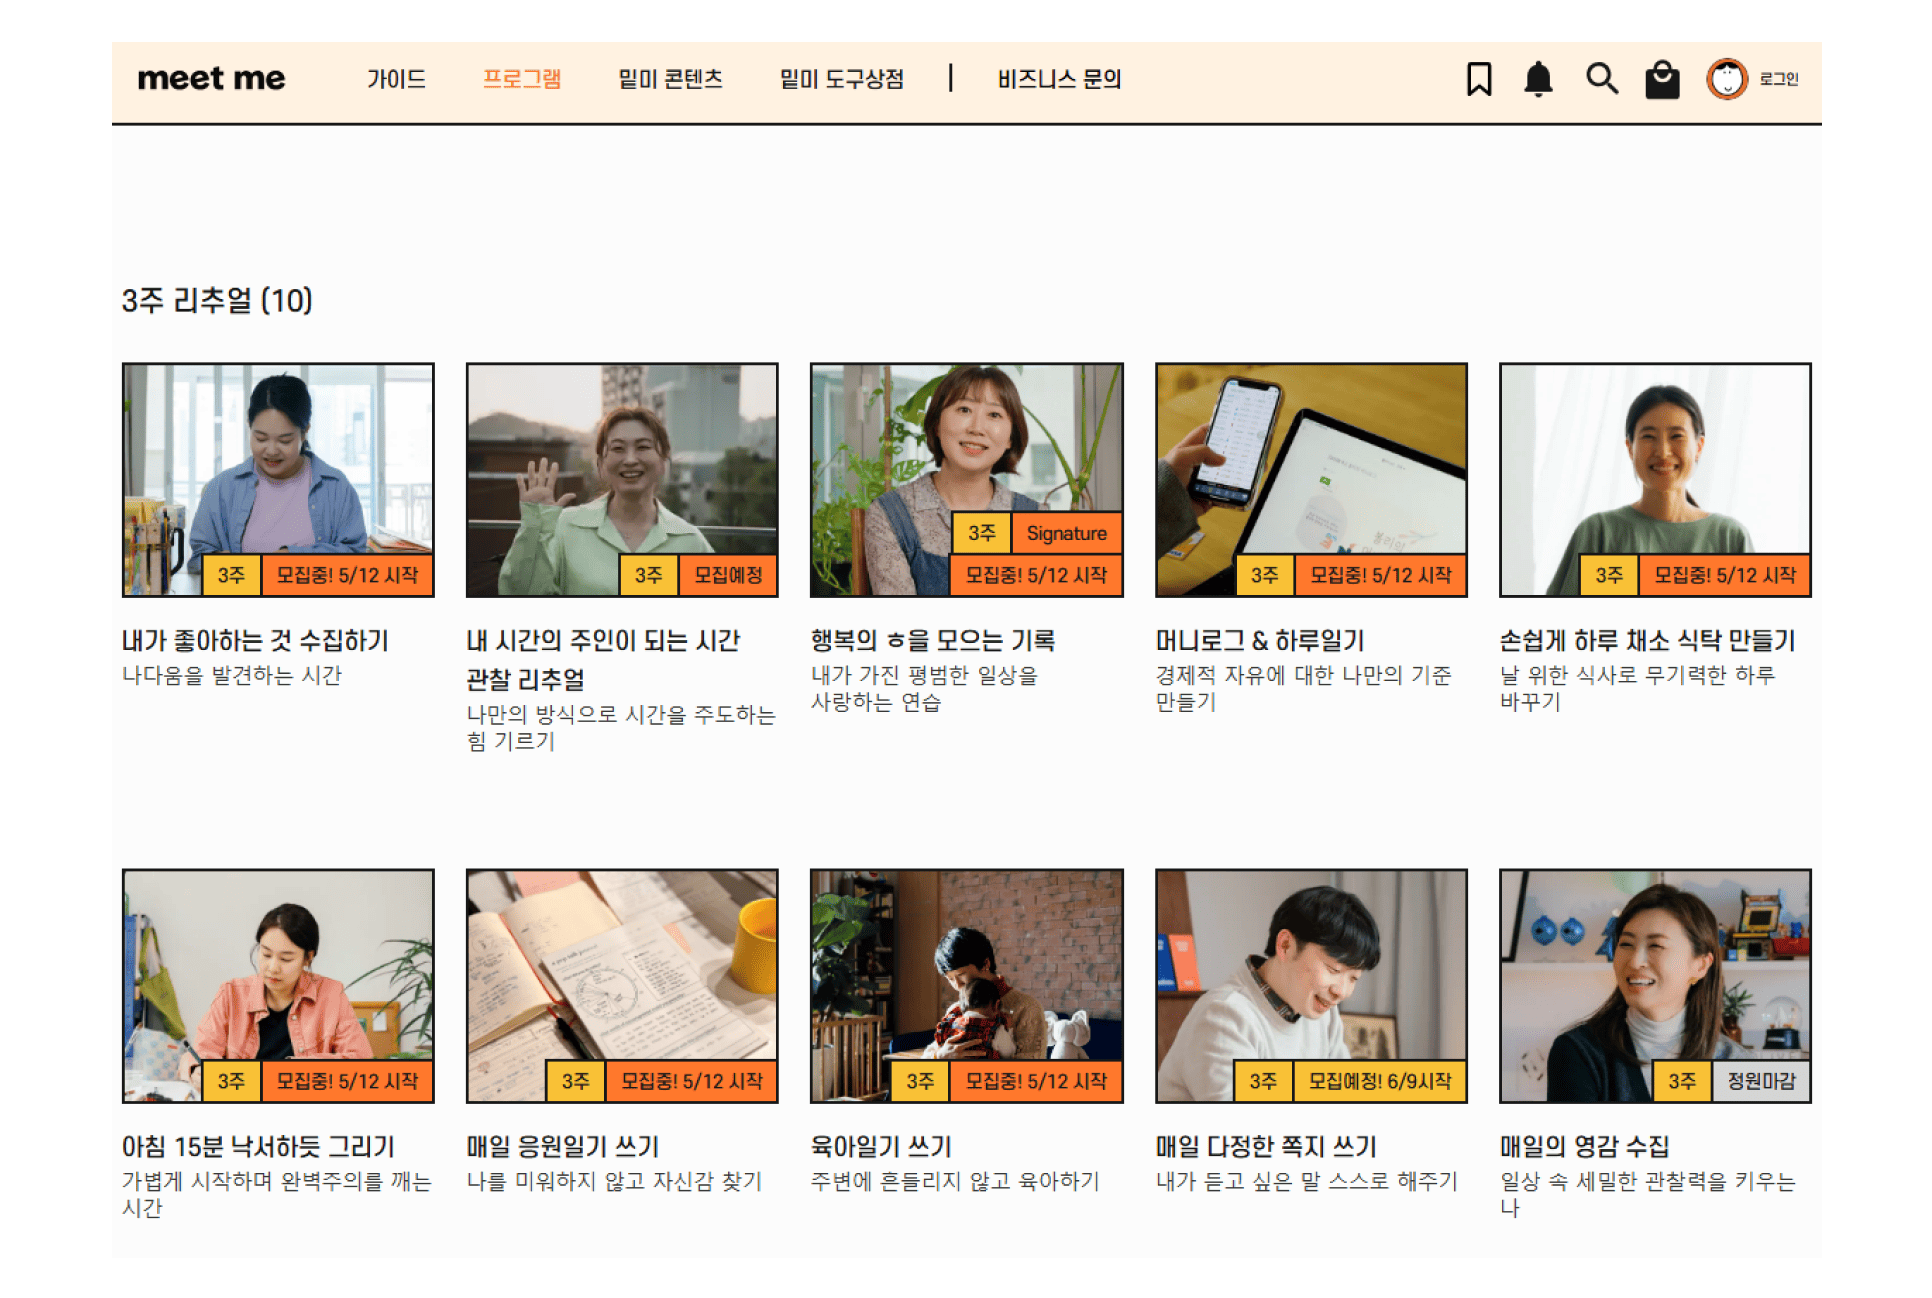Open 밑미 도구상점 in the navigation

[x=843, y=79]
